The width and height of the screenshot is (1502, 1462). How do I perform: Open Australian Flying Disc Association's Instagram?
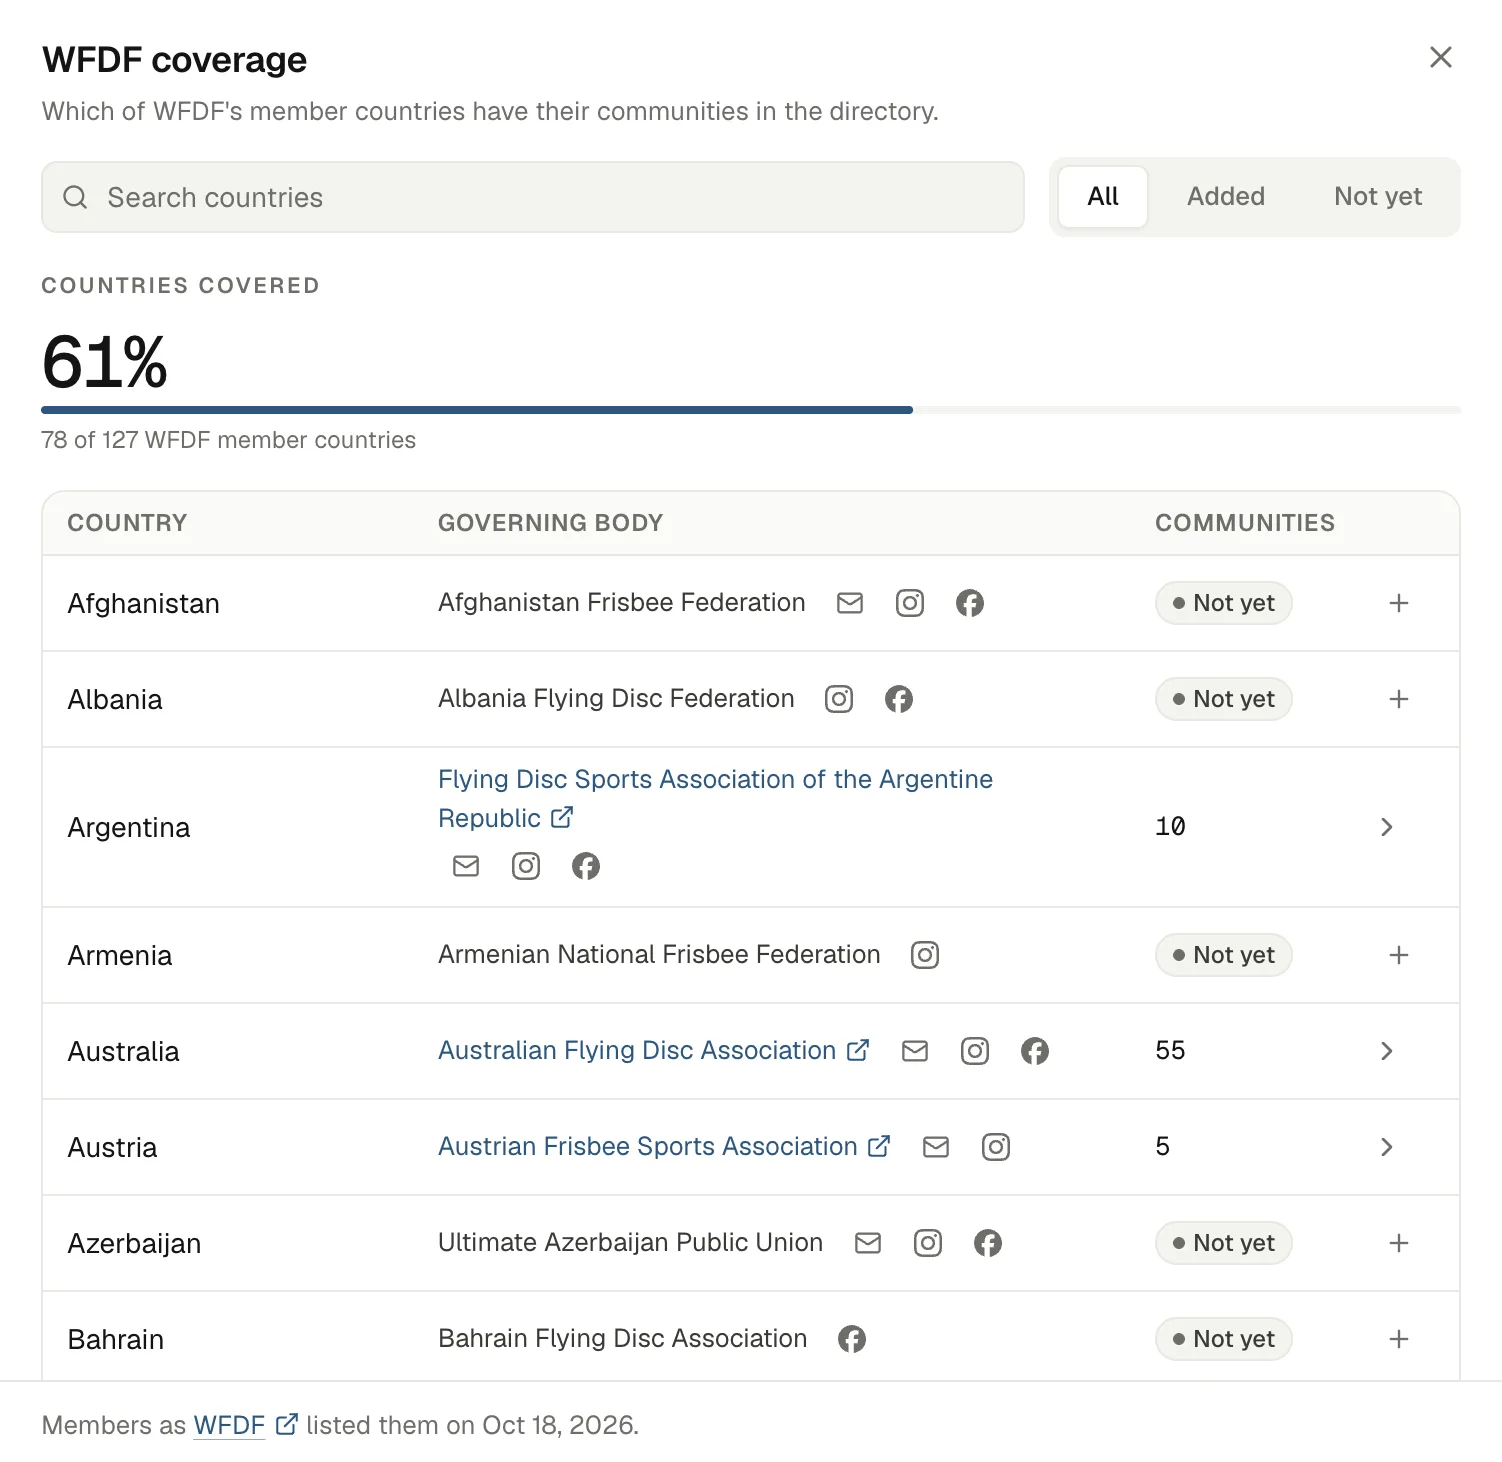click(x=975, y=1051)
